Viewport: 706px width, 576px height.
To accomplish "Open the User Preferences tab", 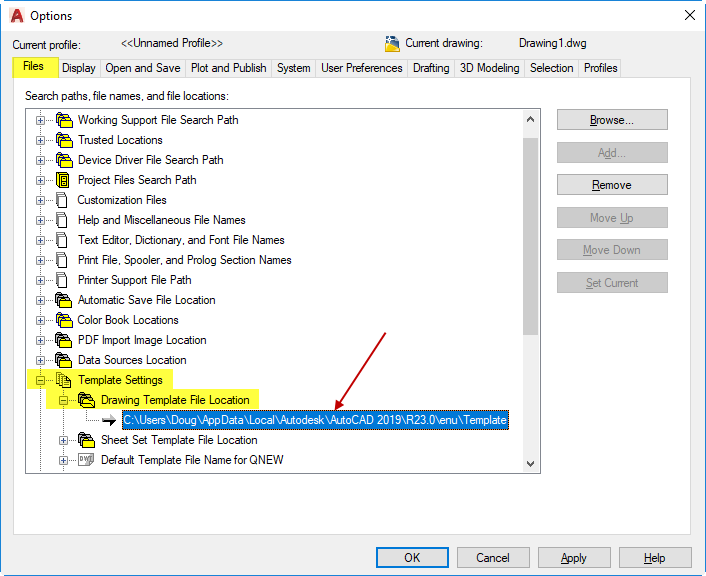I will (362, 68).
